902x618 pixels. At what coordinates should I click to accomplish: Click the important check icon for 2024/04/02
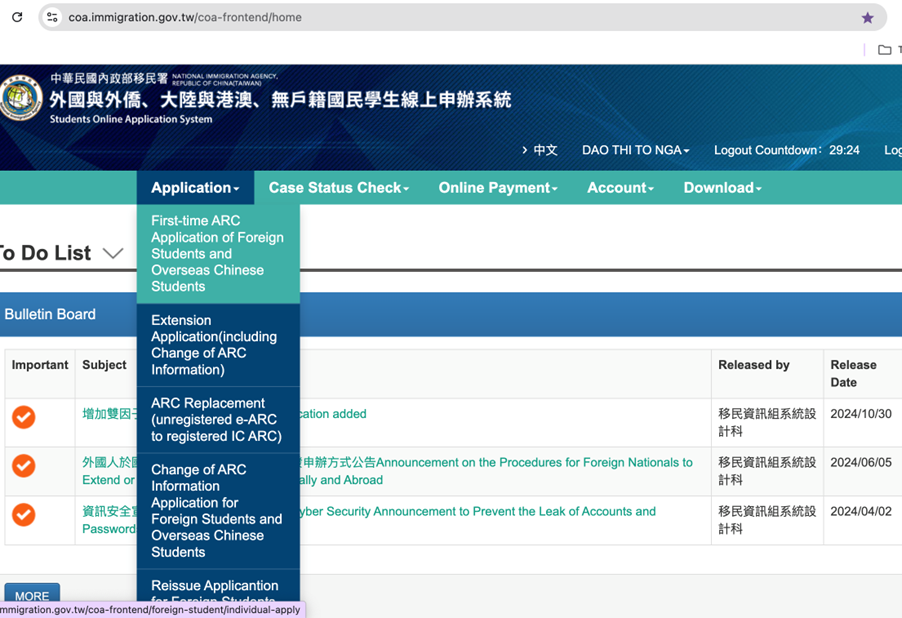(x=24, y=514)
